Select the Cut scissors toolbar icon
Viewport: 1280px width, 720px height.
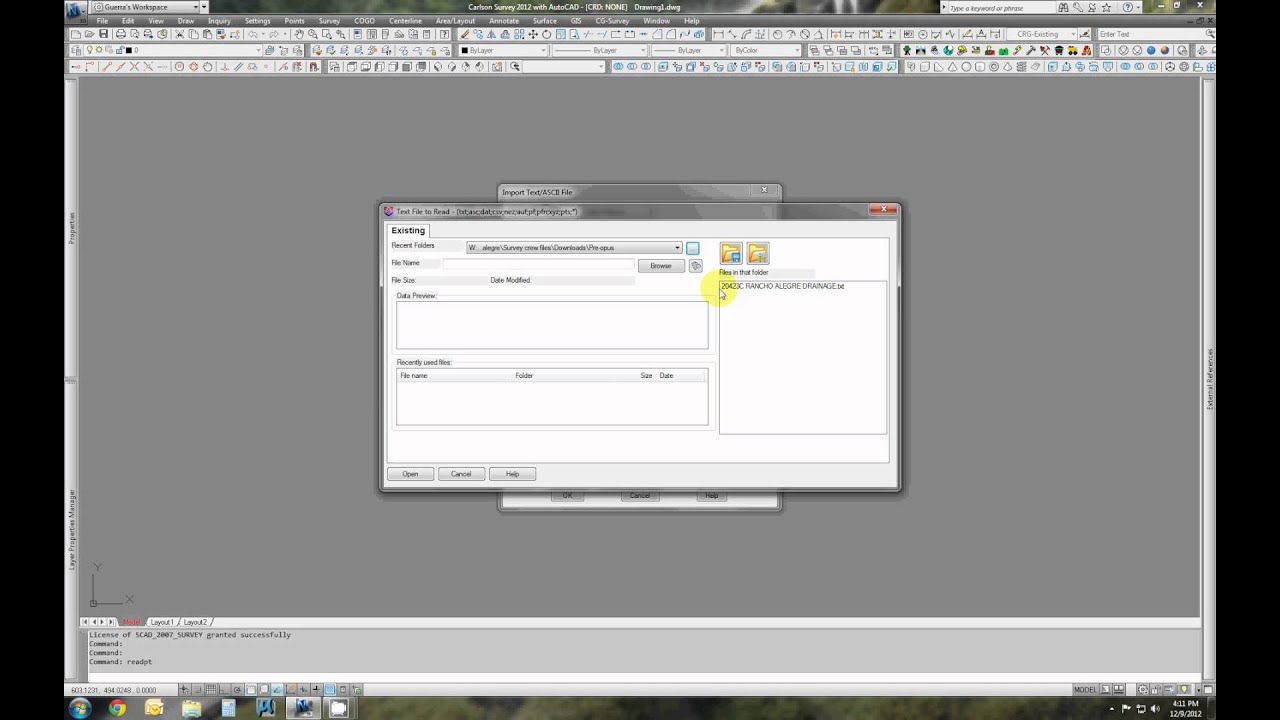[x=179, y=34]
